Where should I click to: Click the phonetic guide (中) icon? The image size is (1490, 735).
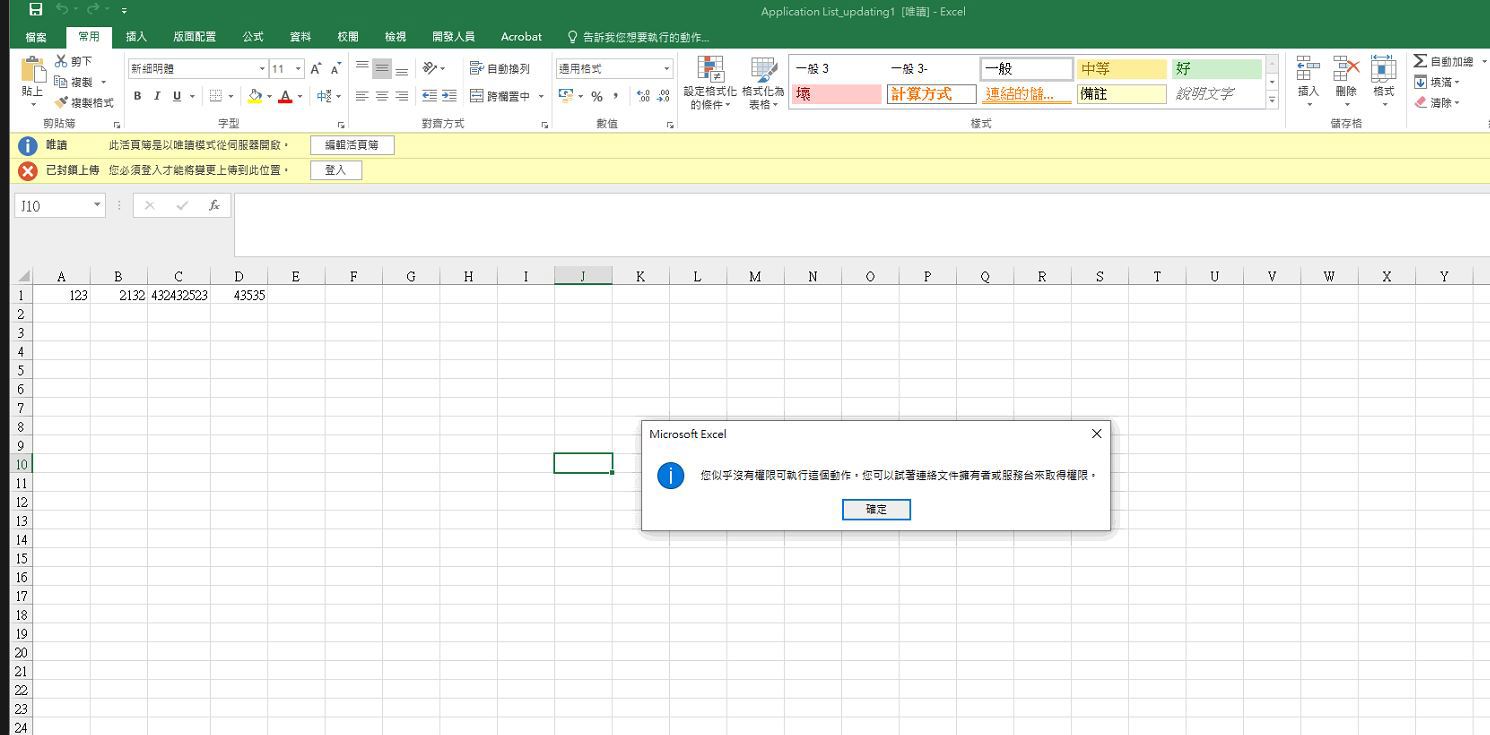(323, 97)
